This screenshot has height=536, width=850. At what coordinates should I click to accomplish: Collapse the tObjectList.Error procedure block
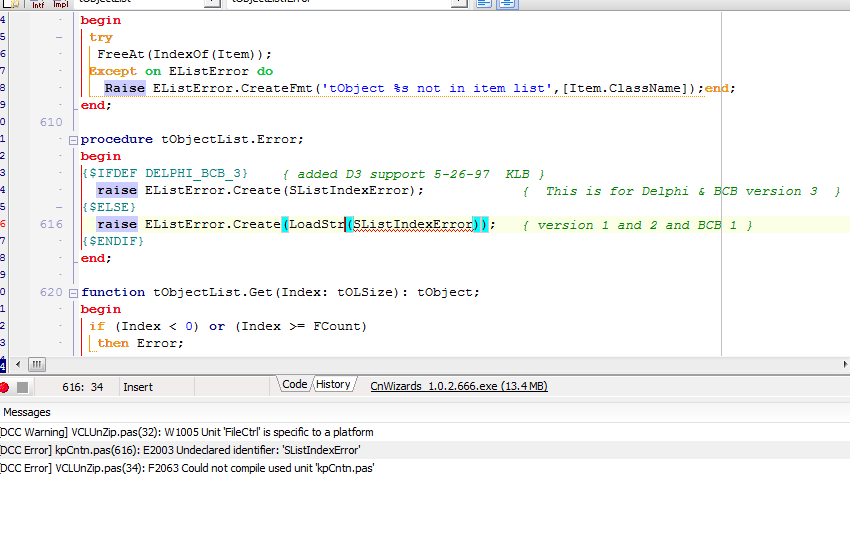(73, 140)
